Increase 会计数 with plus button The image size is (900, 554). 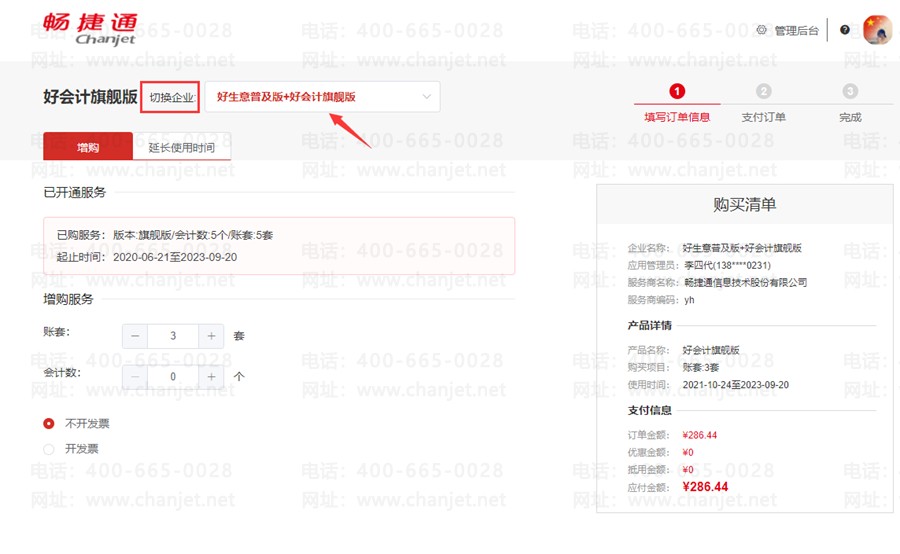[211, 377]
